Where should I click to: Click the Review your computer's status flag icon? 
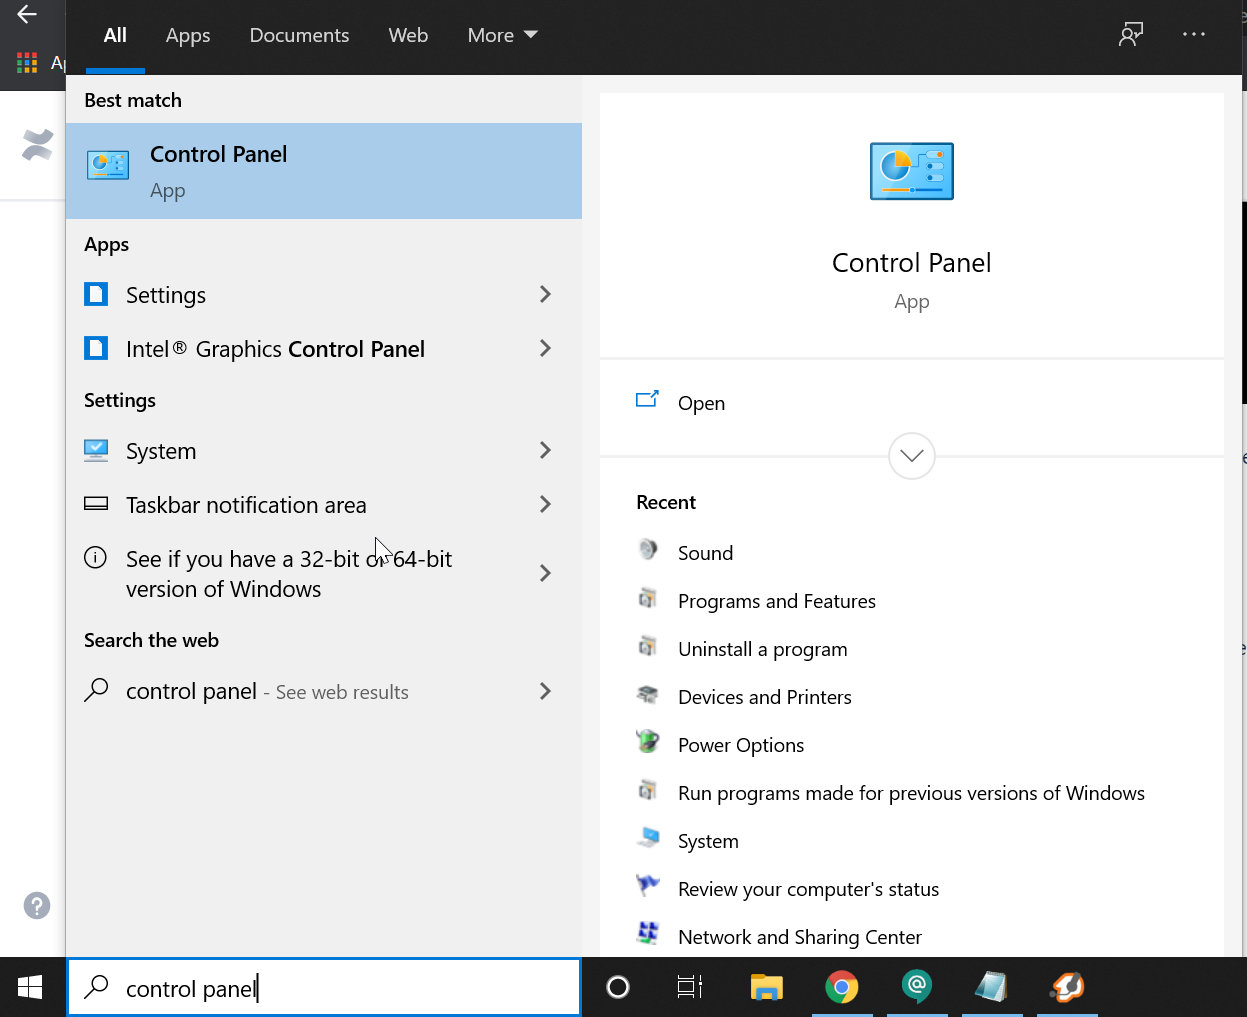pos(648,885)
